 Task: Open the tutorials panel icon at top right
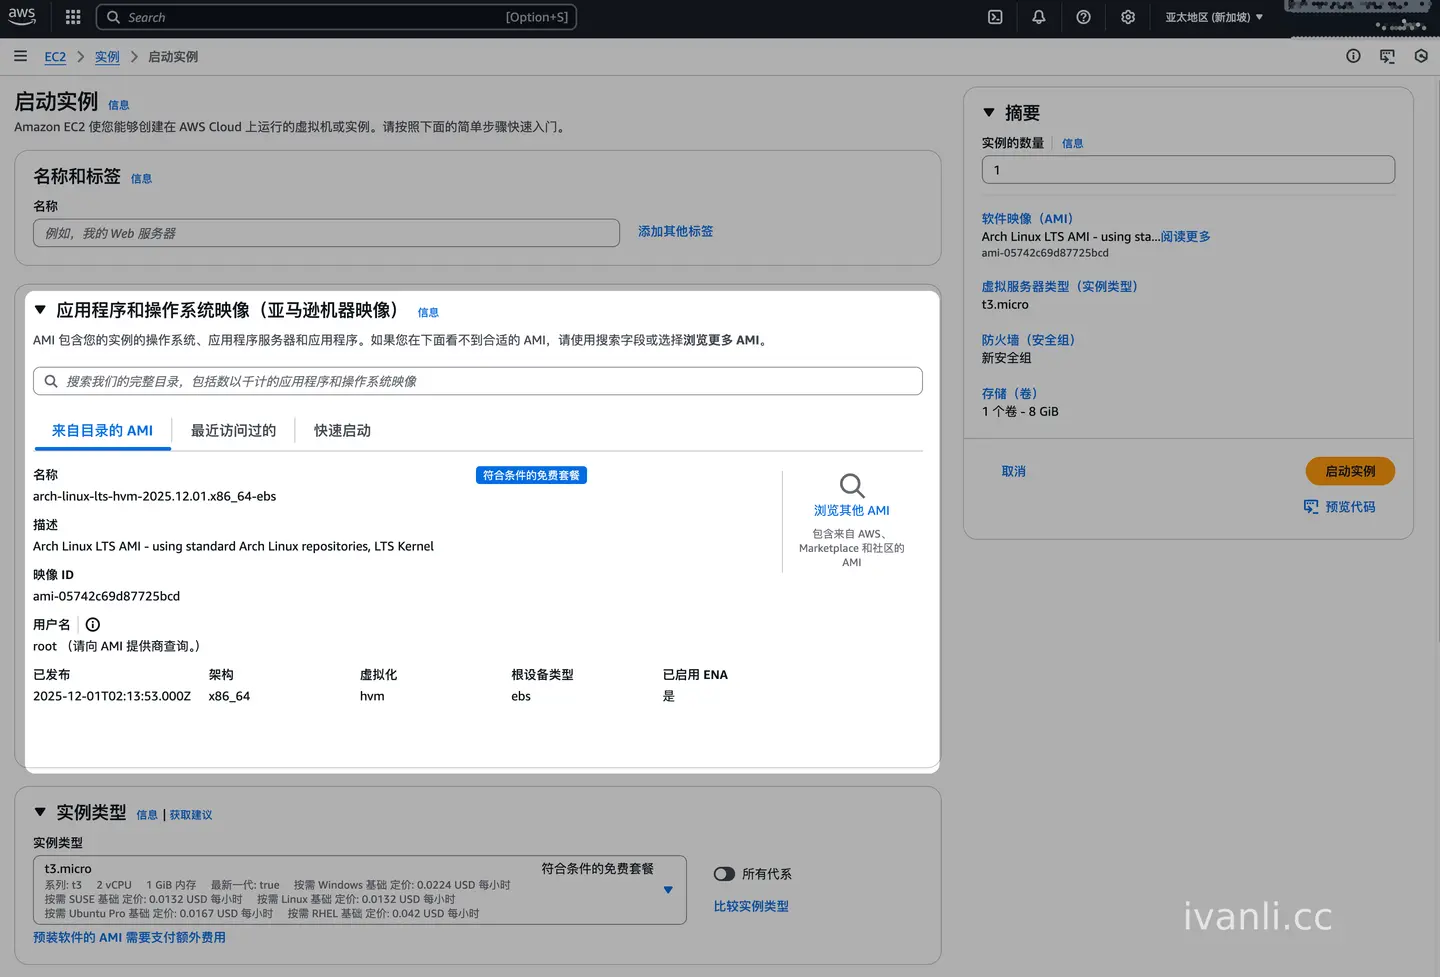click(1387, 56)
